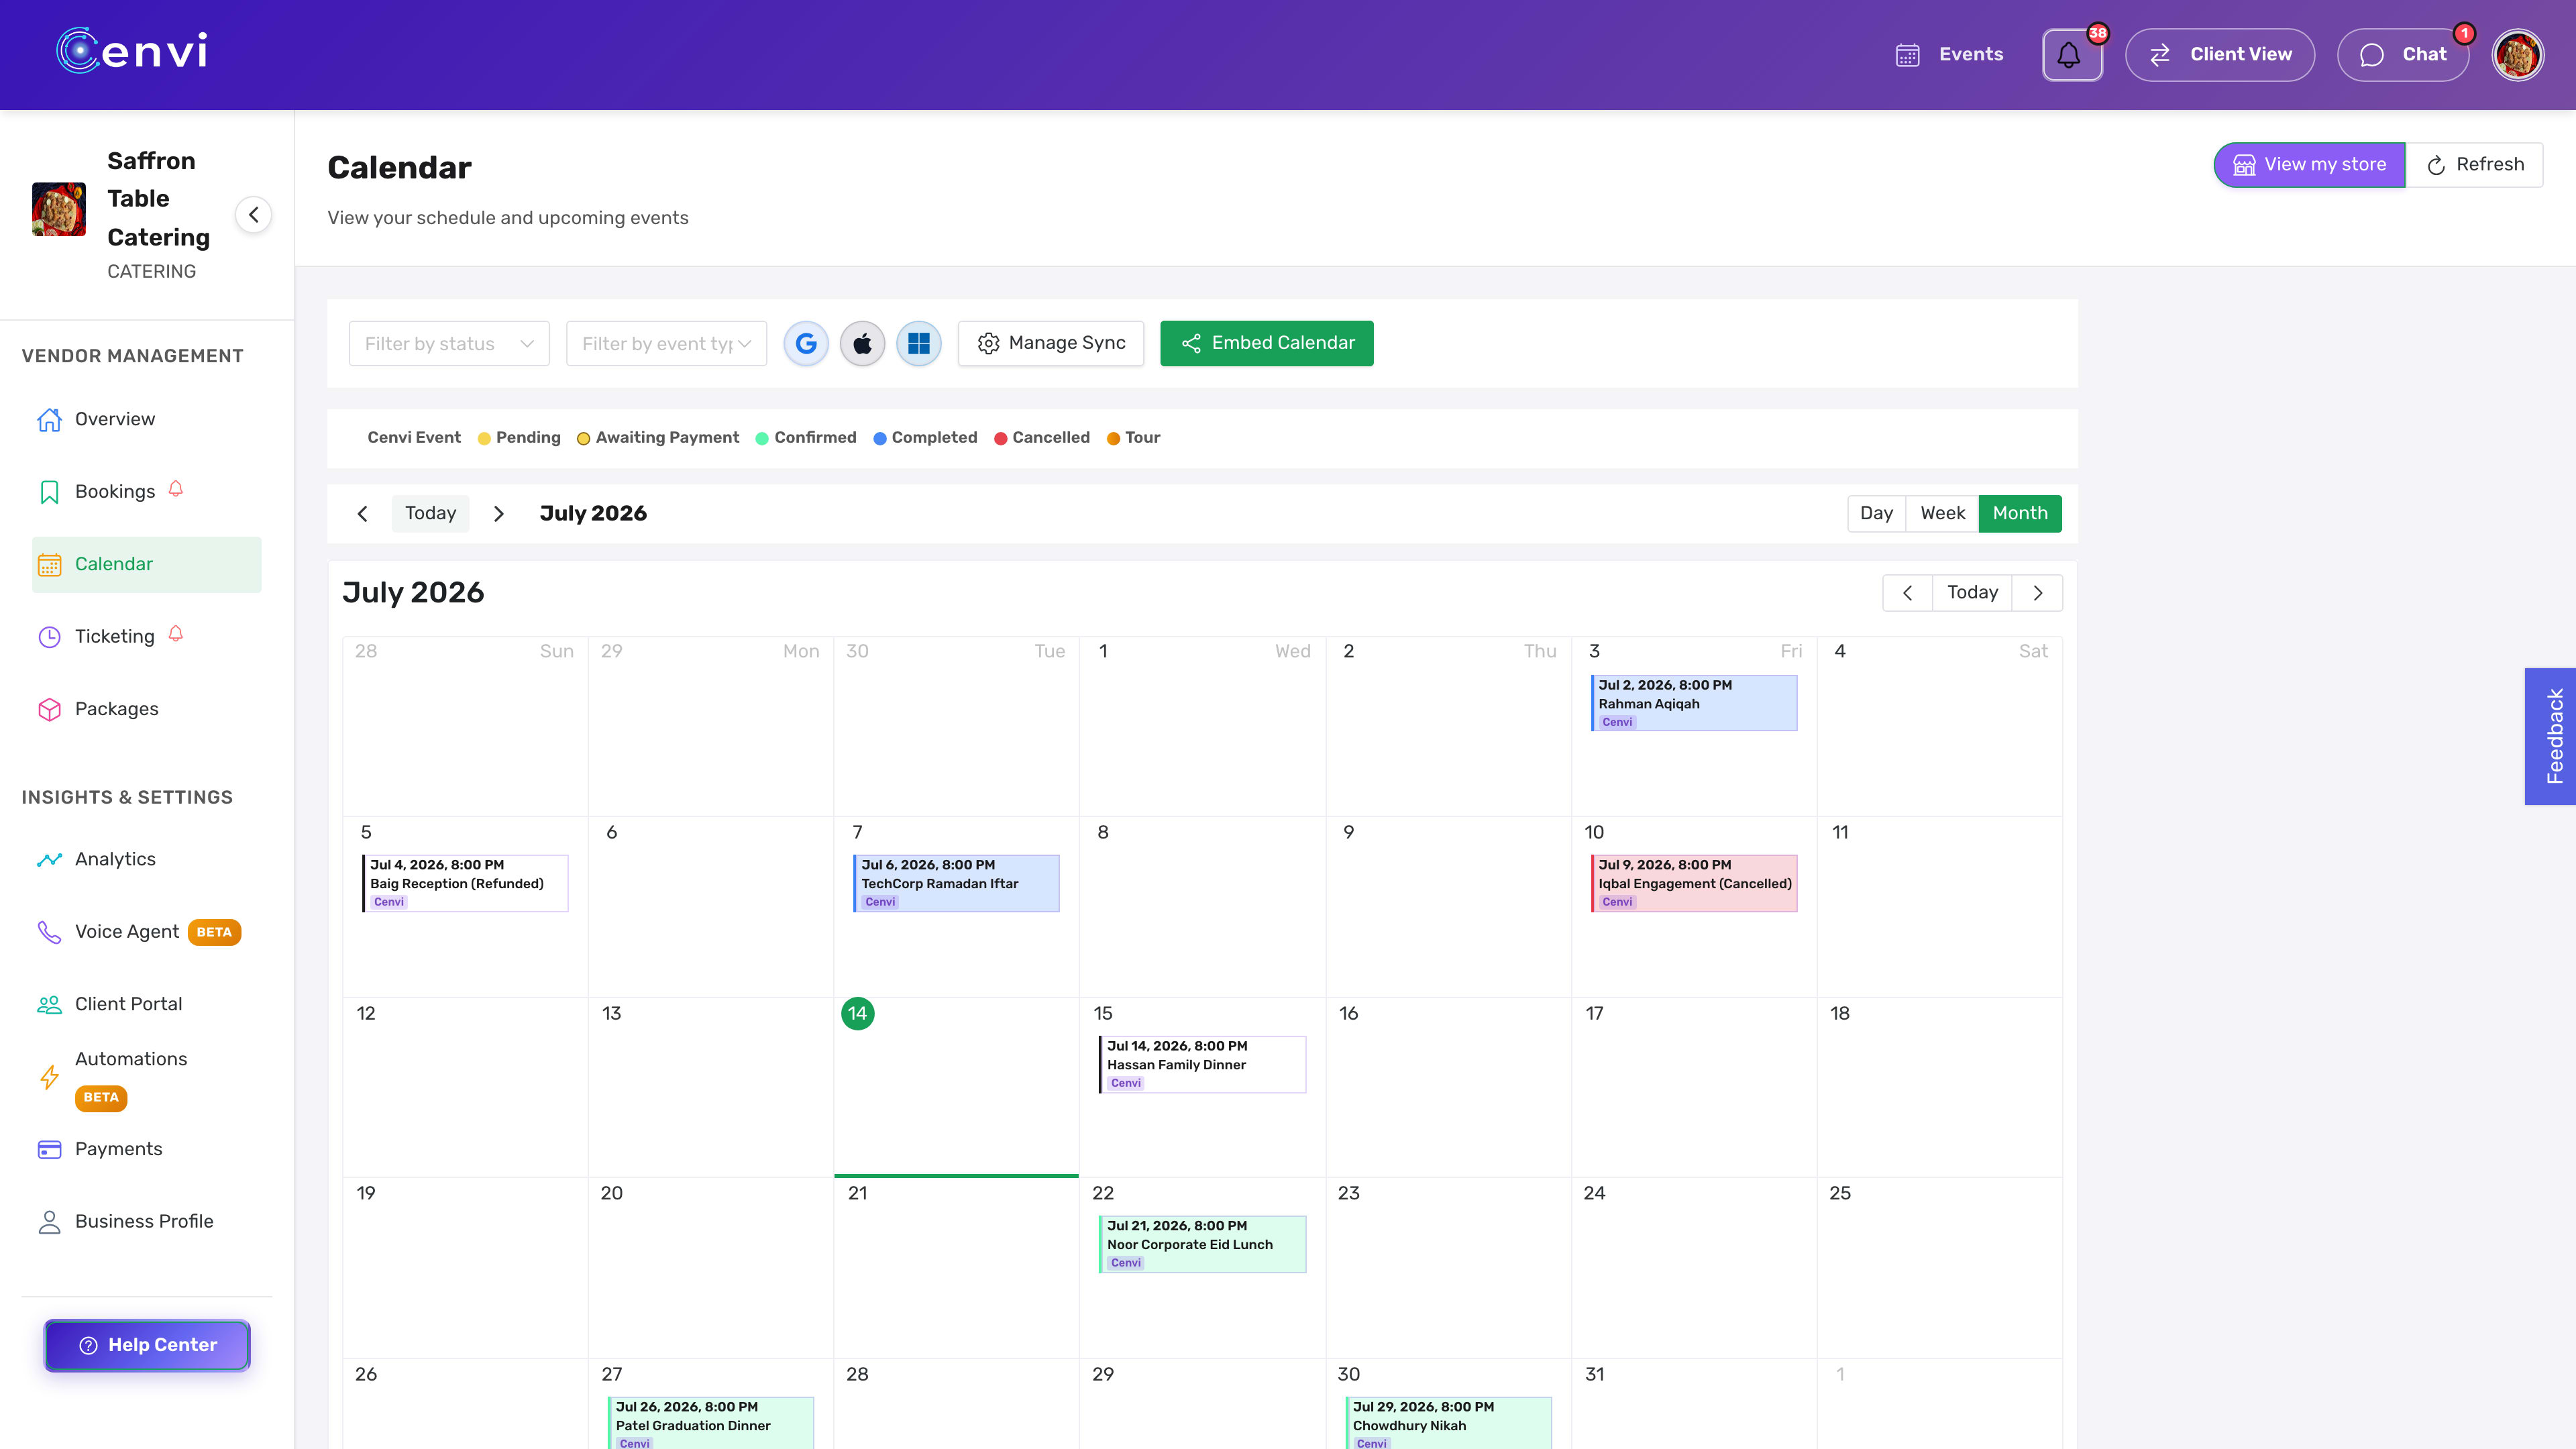Expand the Filter by status dropdown
This screenshot has width=2576, height=1449.
pyautogui.click(x=449, y=343)
